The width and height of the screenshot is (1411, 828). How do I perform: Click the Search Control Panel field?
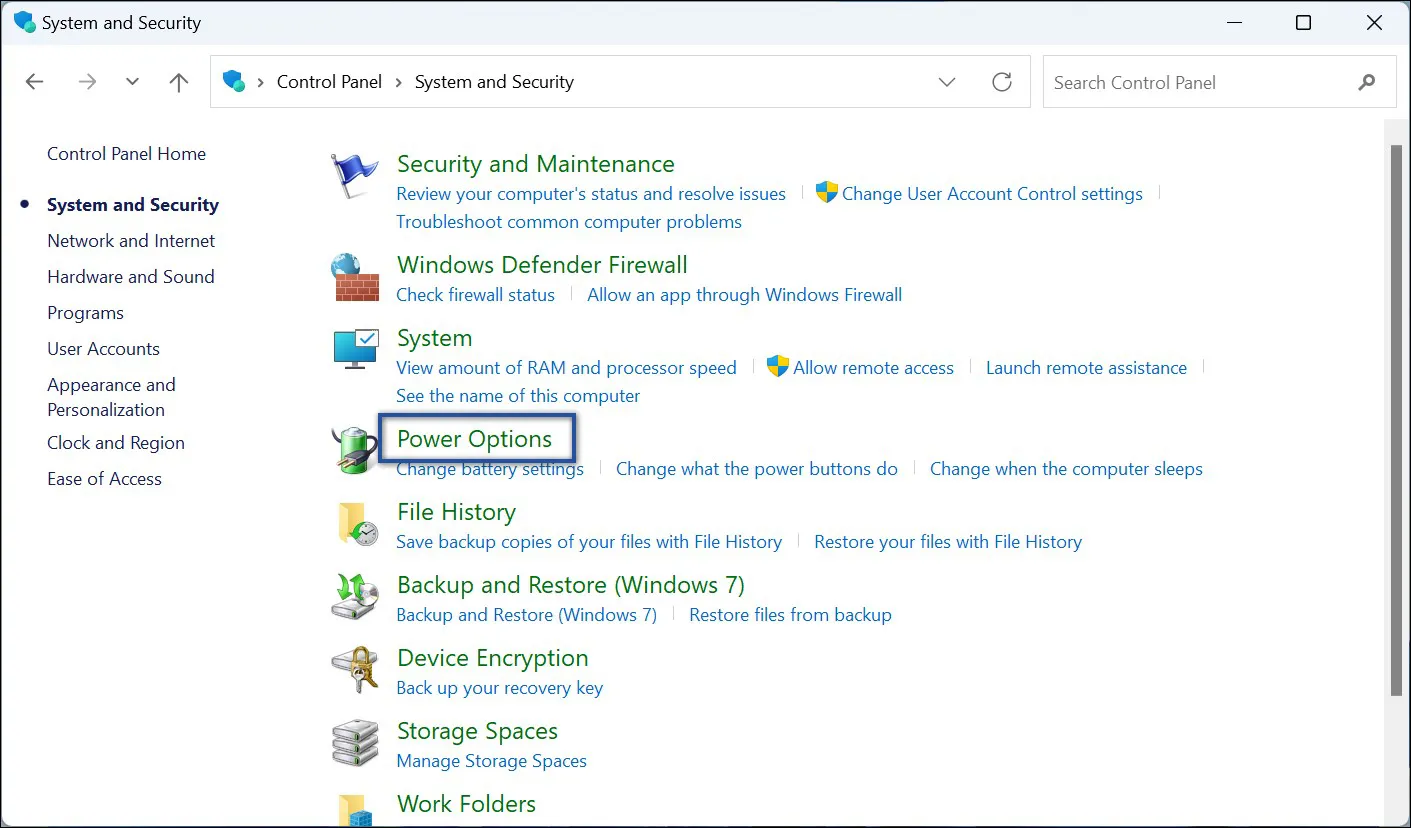tap(1200, 83)
